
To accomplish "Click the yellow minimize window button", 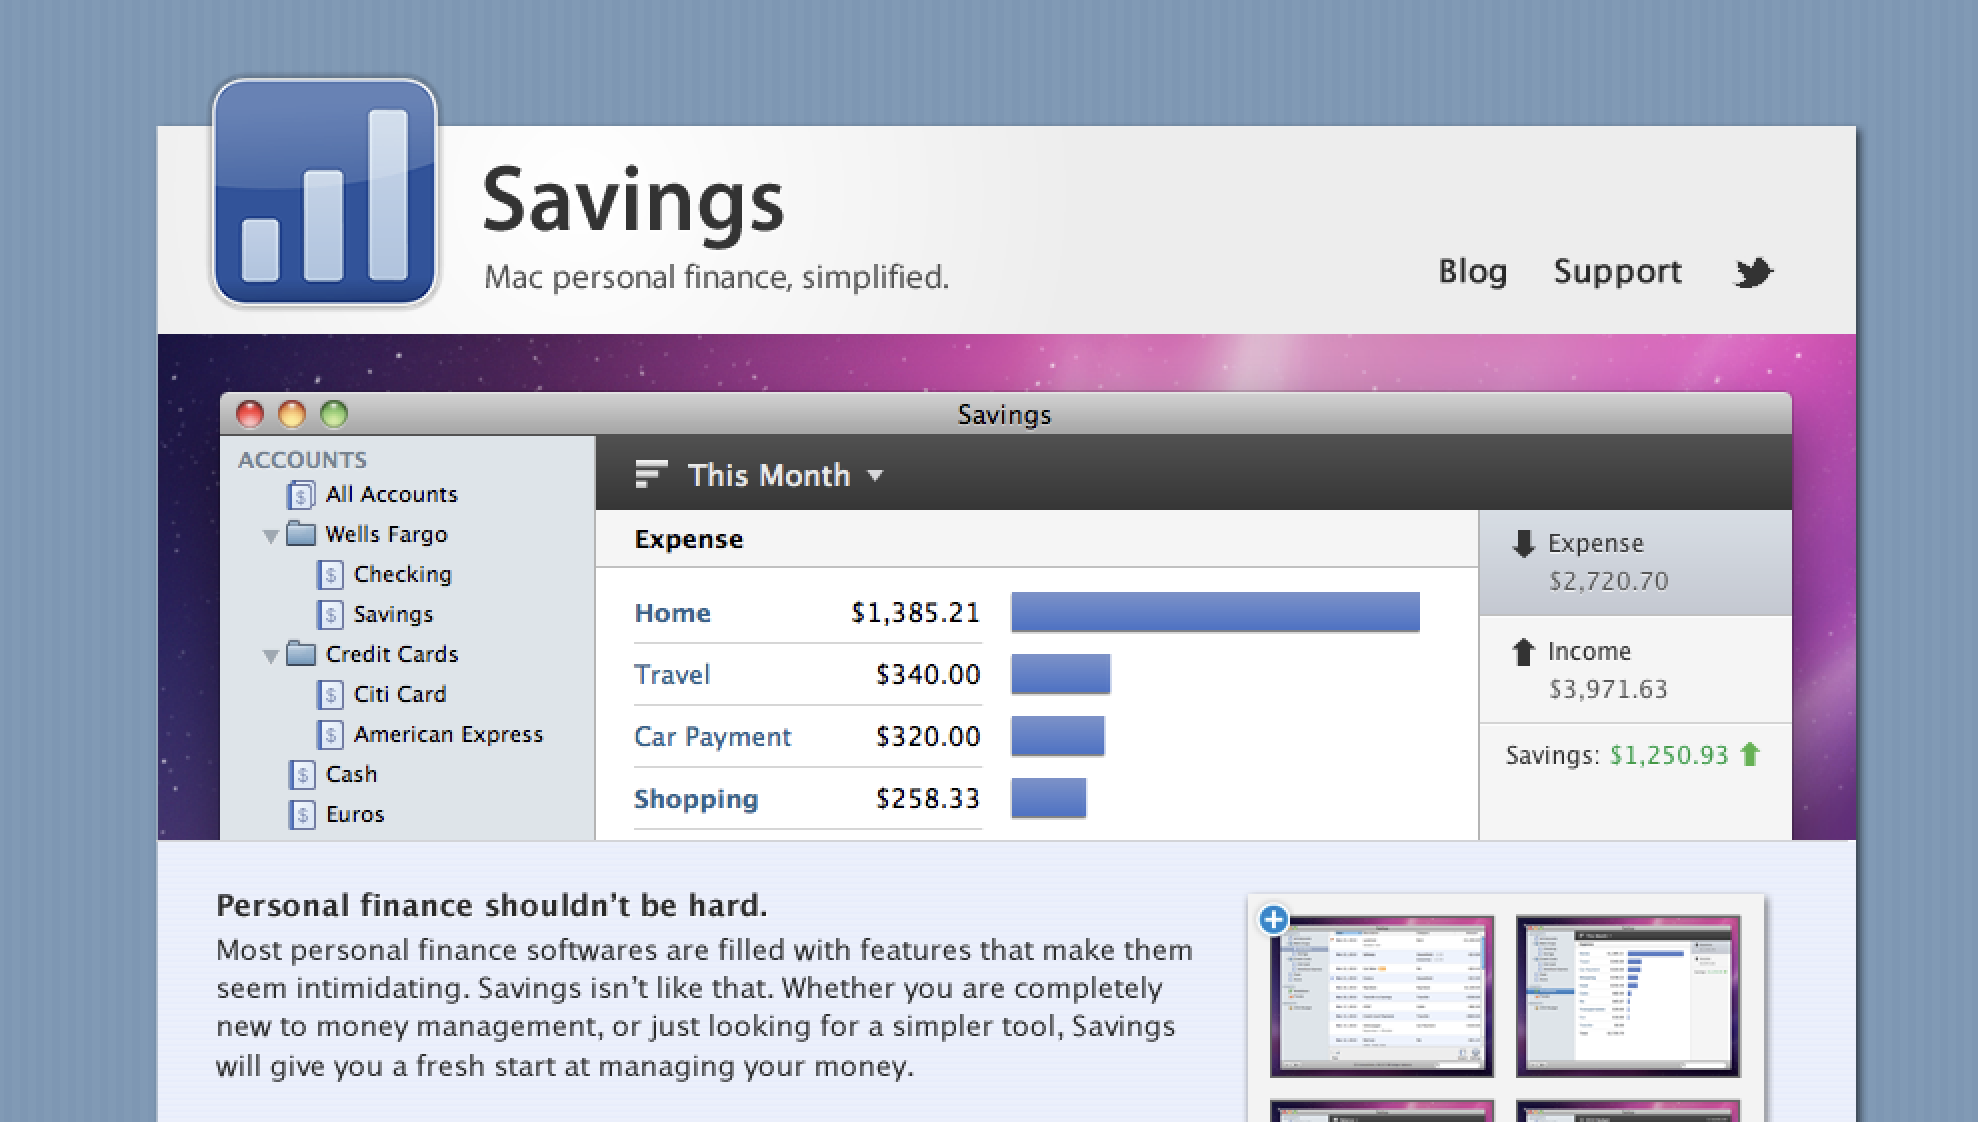I will [x=291, y=414].
